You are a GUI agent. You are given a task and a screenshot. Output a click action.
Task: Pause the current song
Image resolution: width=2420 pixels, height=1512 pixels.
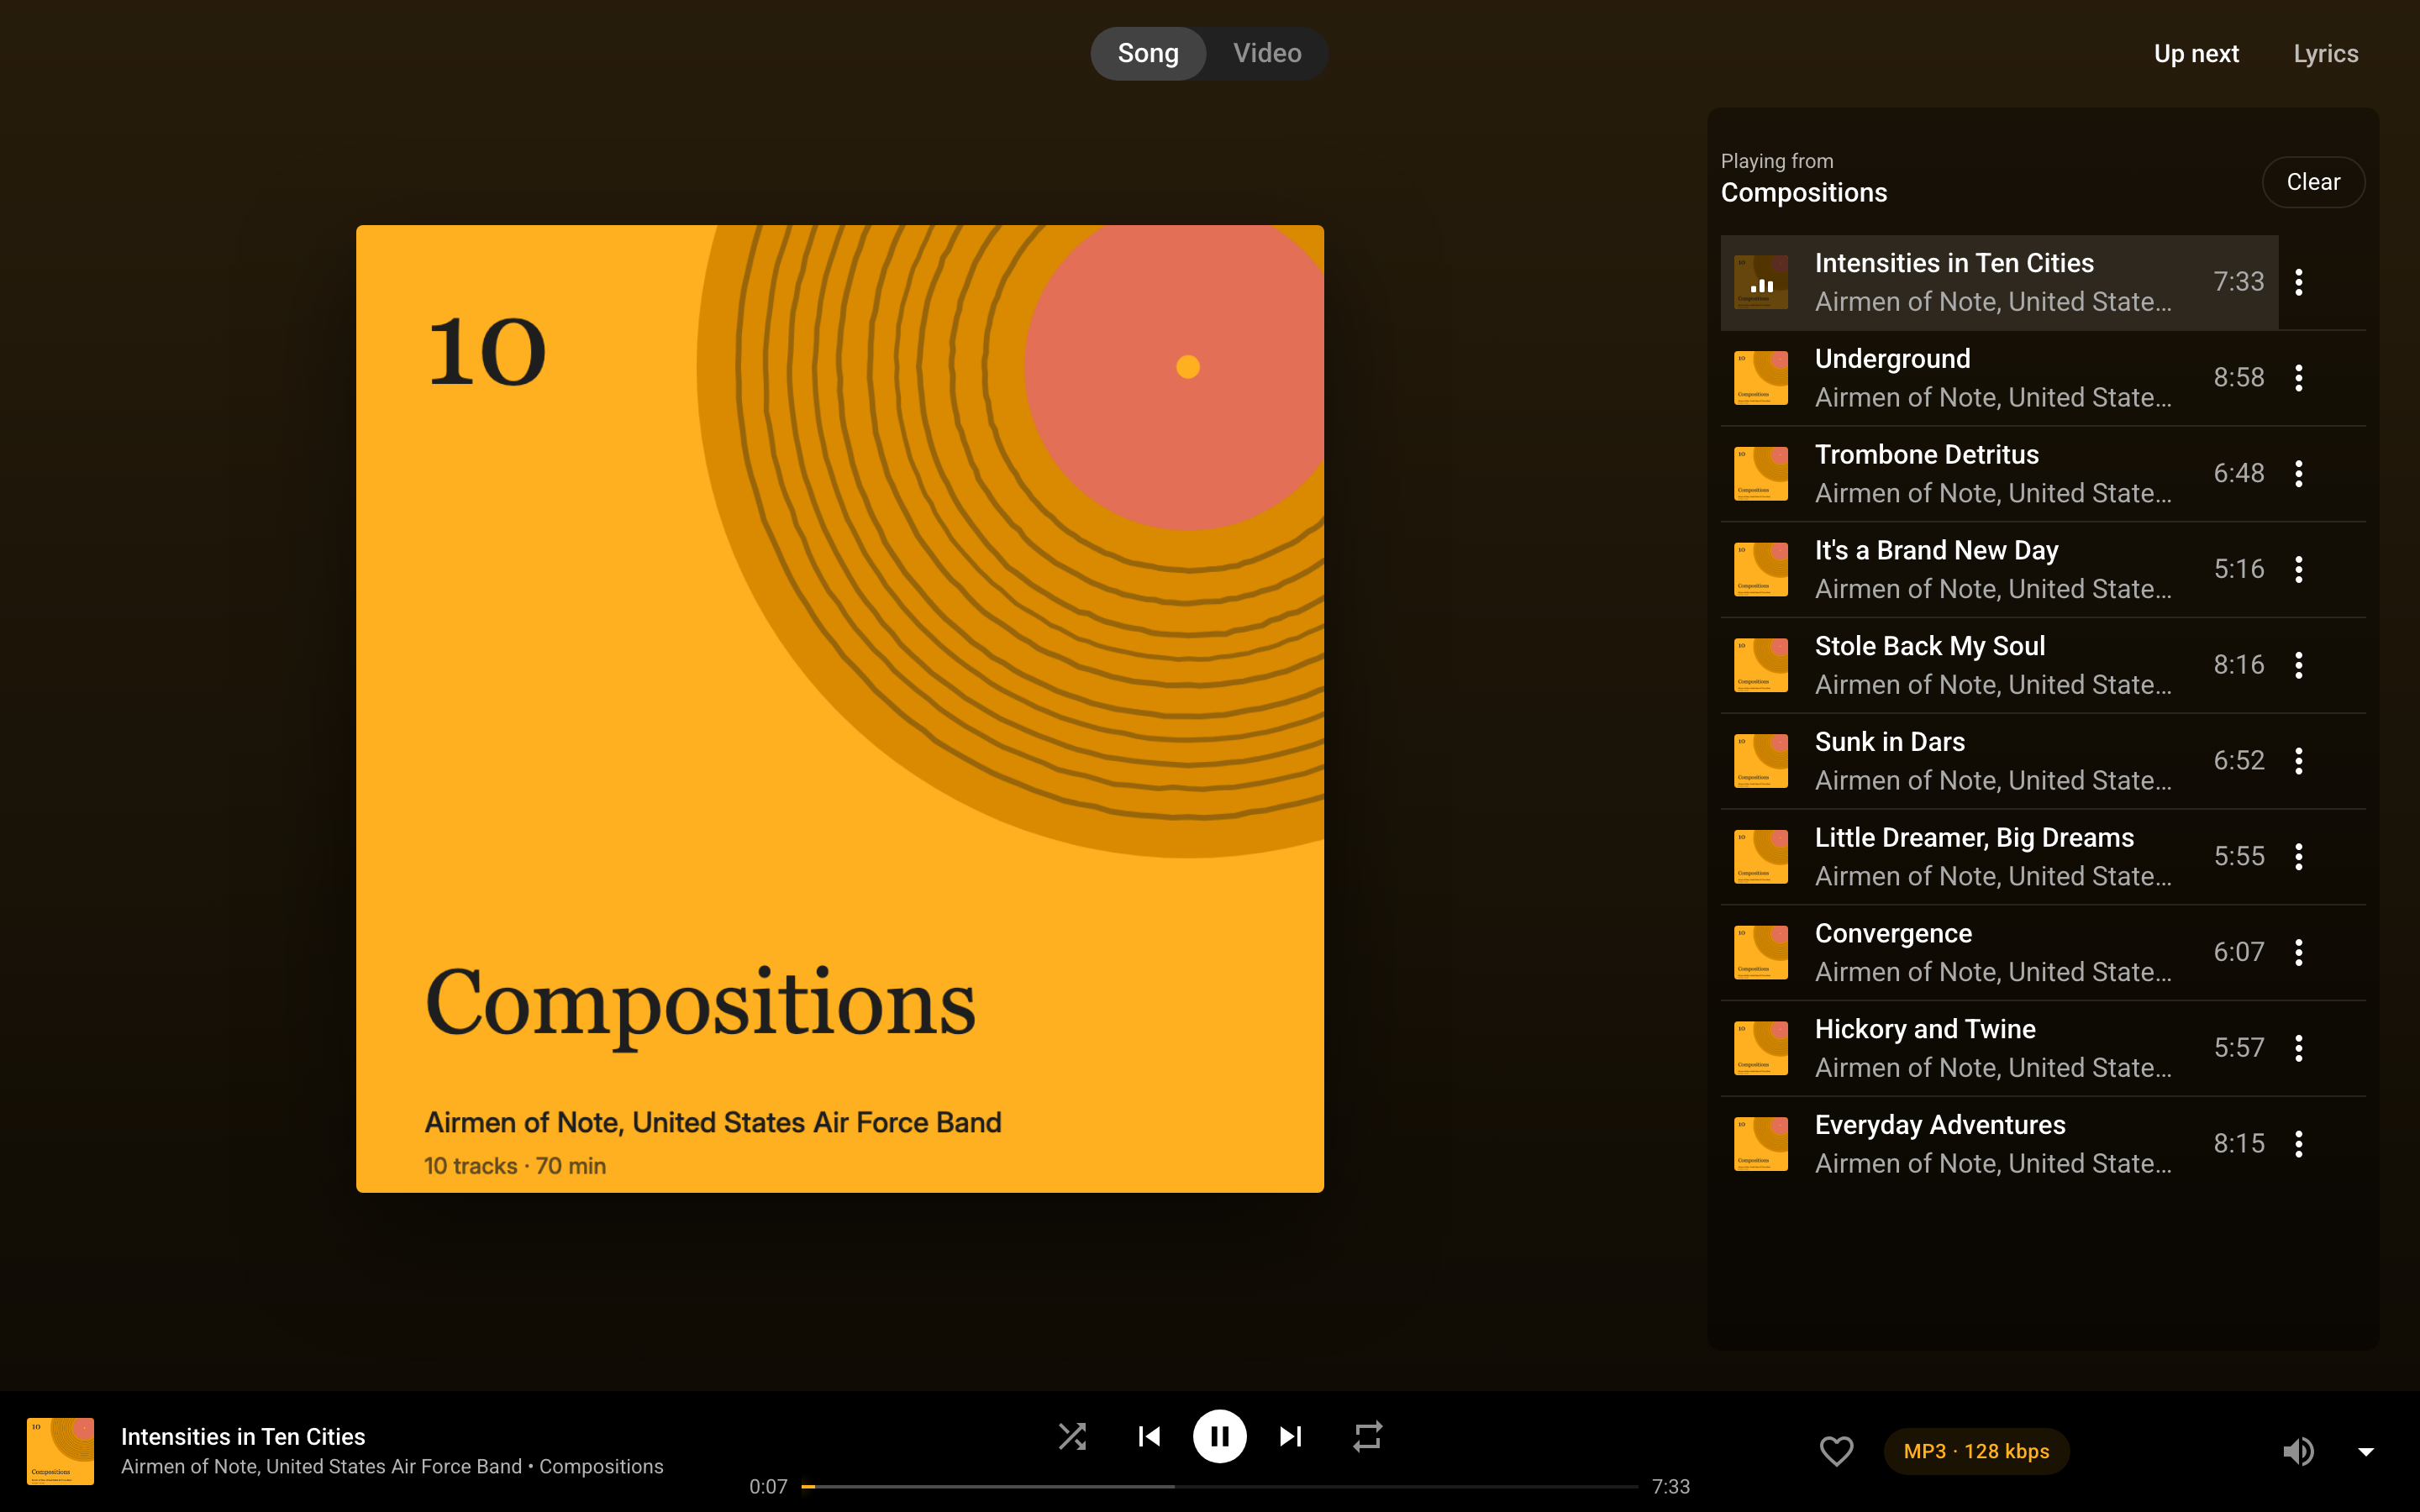pos(1219,1437)
